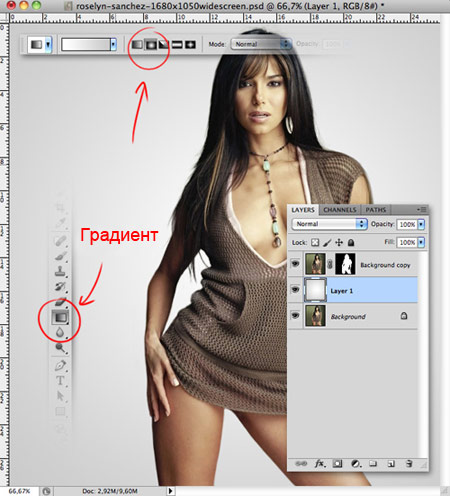Create a new layer group folder

(373, 463)
